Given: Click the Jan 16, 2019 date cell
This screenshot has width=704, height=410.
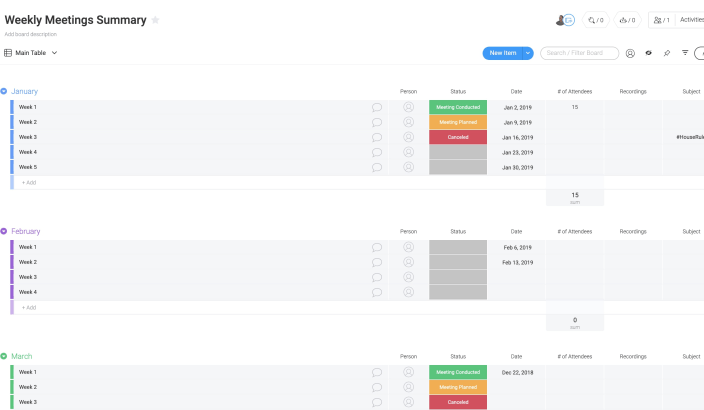Looking at the screenshot, I should (517, 137).
